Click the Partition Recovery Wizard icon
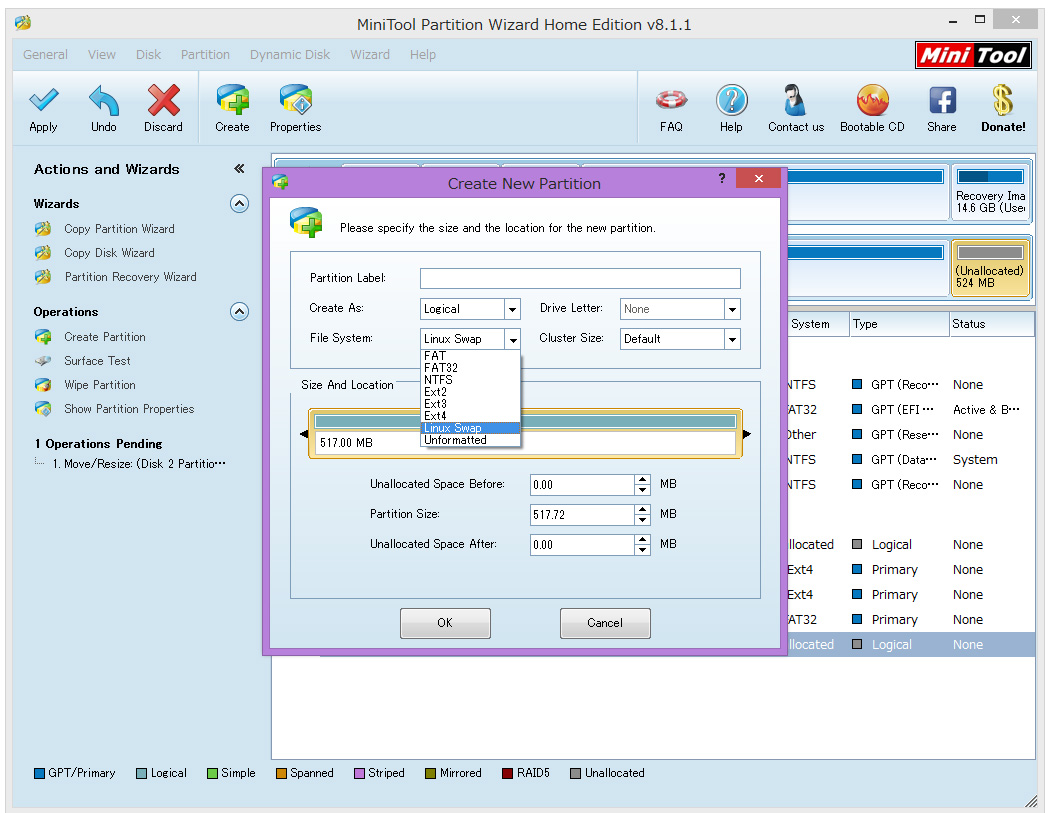This screenshot has width=1051, height=813. (43, 277)
